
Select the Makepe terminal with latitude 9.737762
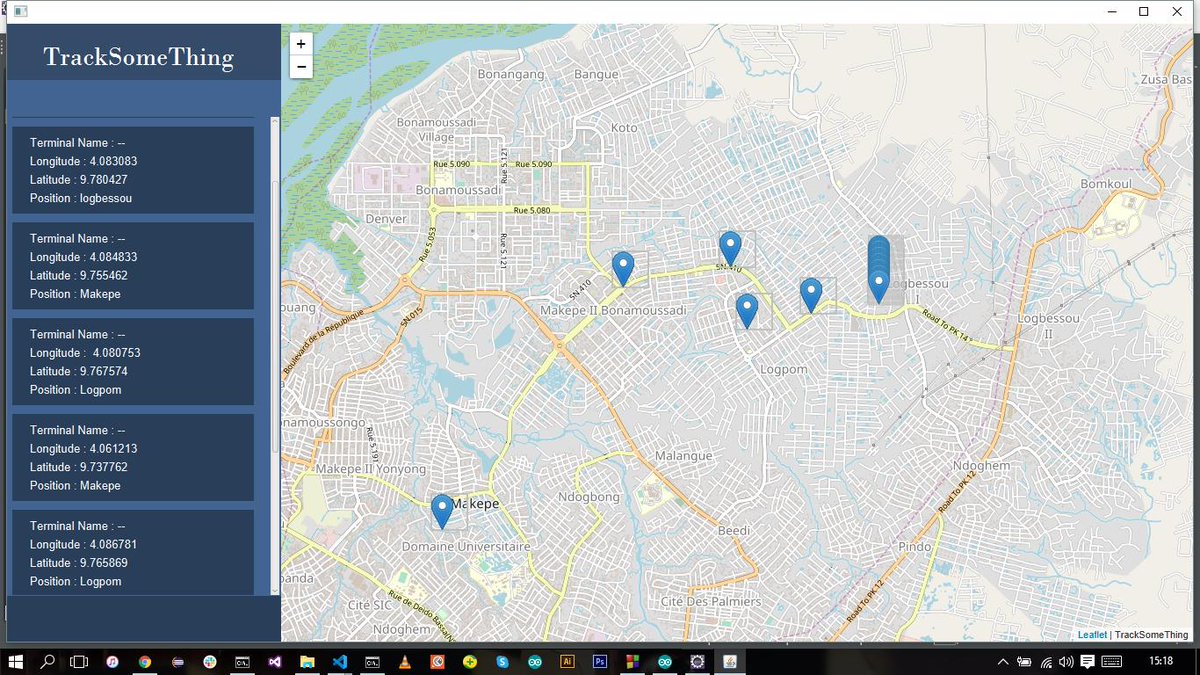coord(132,458)
